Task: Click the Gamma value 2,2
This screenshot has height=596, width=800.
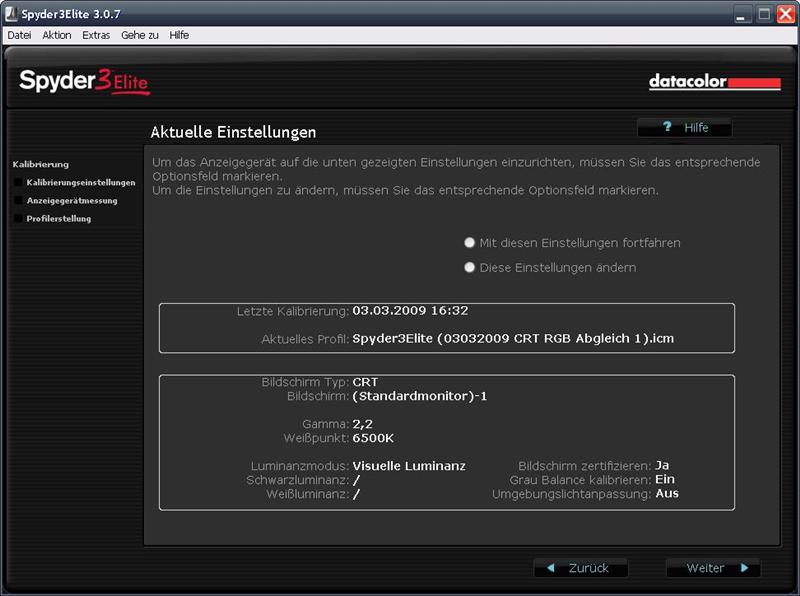Action: point(362,424)
